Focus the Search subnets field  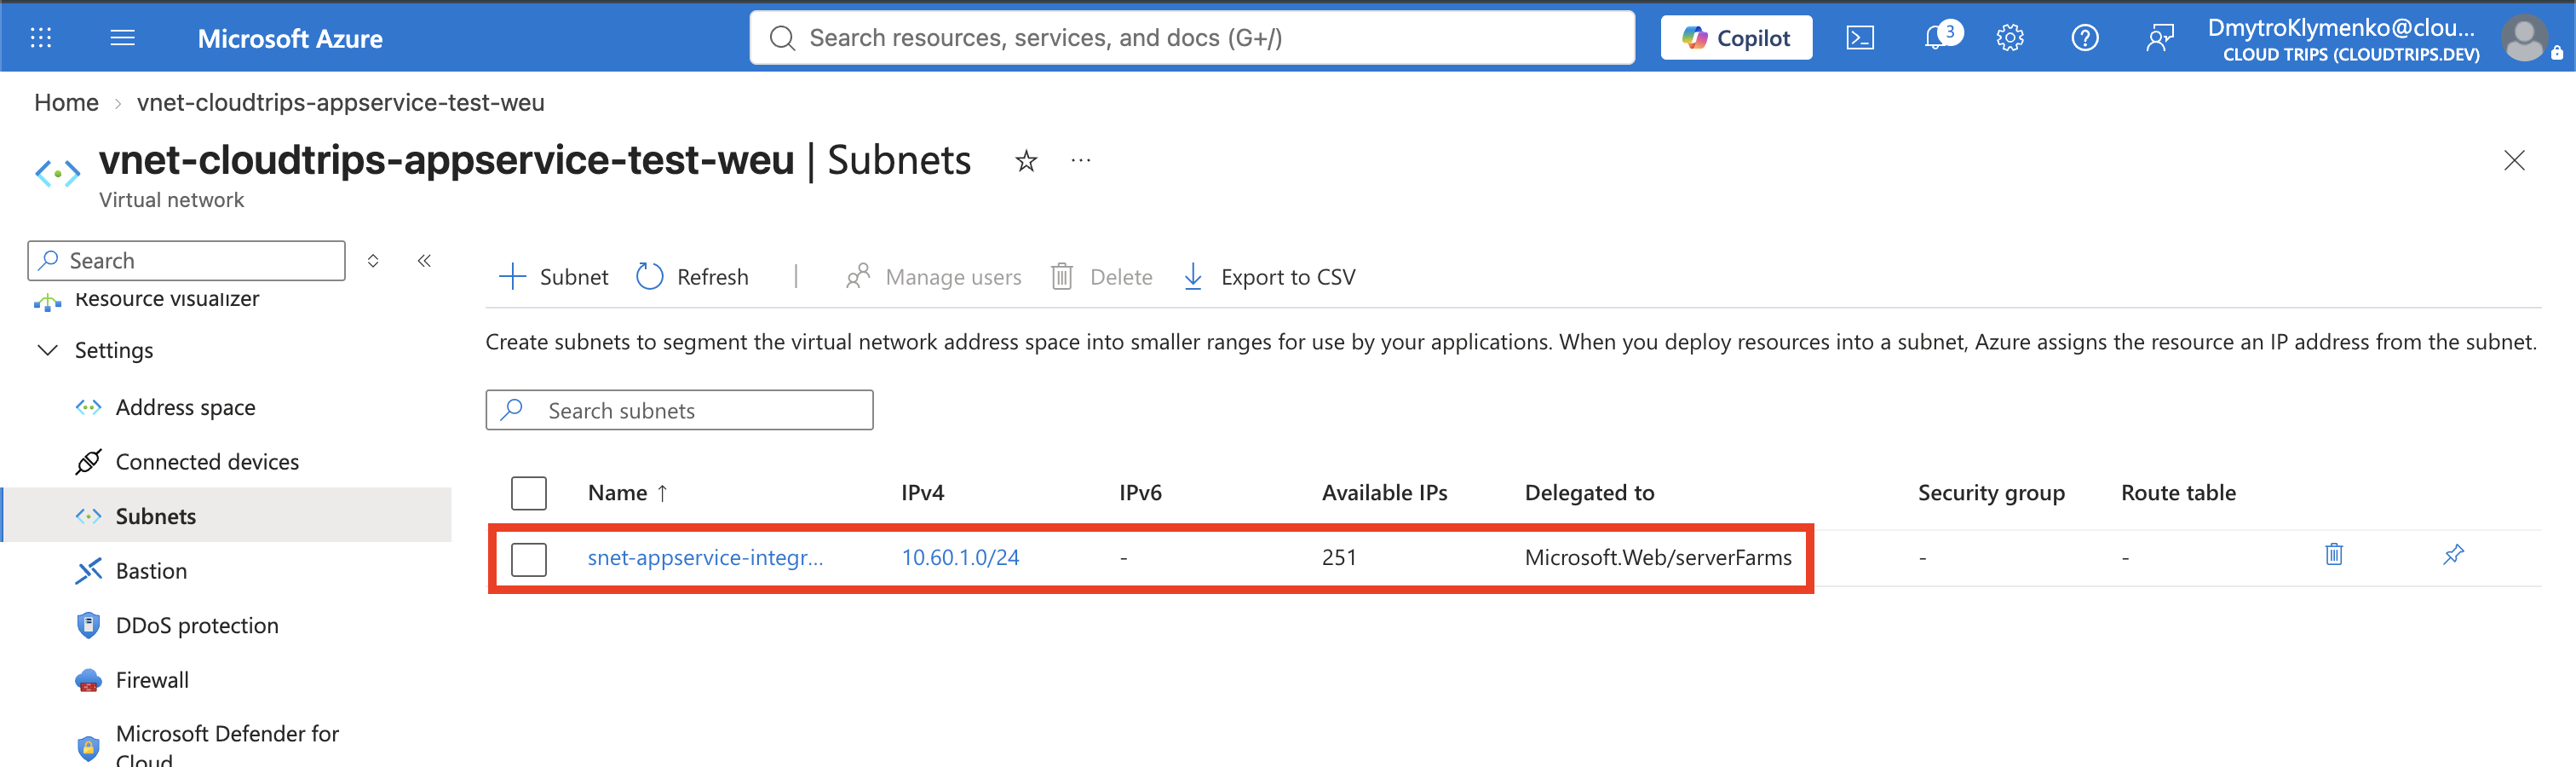coord(679,410)
